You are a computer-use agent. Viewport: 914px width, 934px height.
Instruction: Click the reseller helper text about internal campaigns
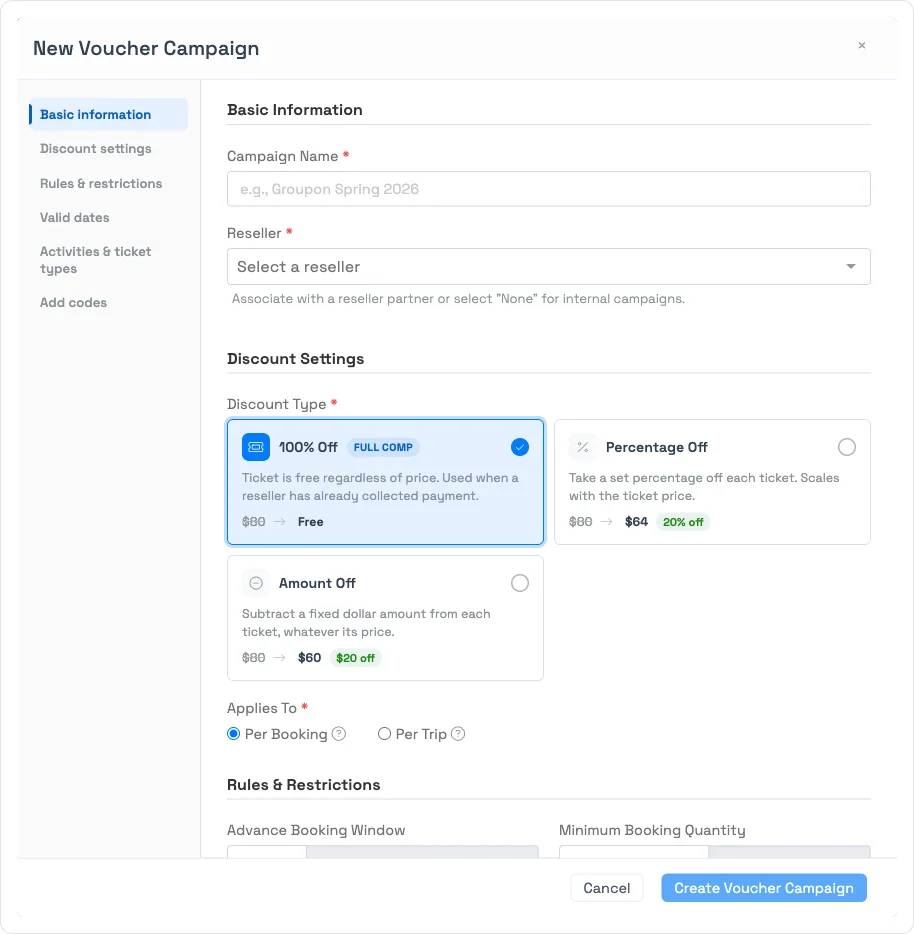458,298
